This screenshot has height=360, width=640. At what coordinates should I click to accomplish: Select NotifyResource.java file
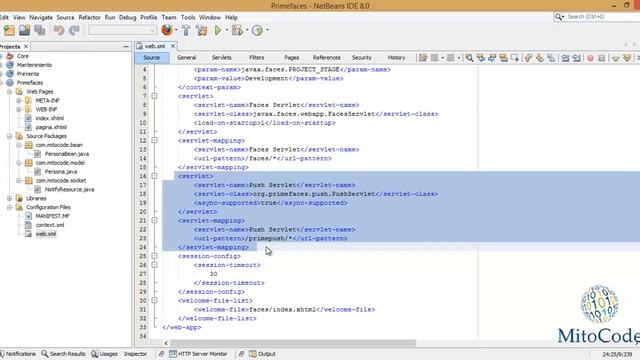(x=69, y=189)
